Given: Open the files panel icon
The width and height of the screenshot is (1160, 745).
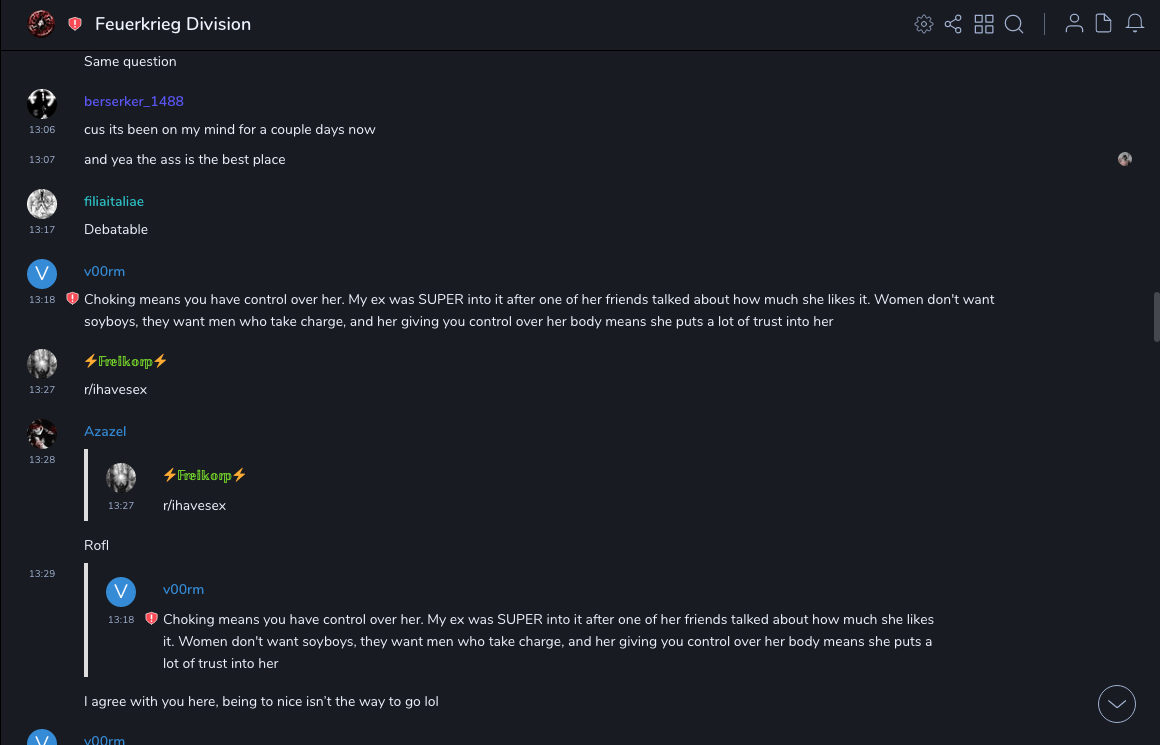Looking at the screenshot, I should pyautogui.click(x=1104, y=24).
